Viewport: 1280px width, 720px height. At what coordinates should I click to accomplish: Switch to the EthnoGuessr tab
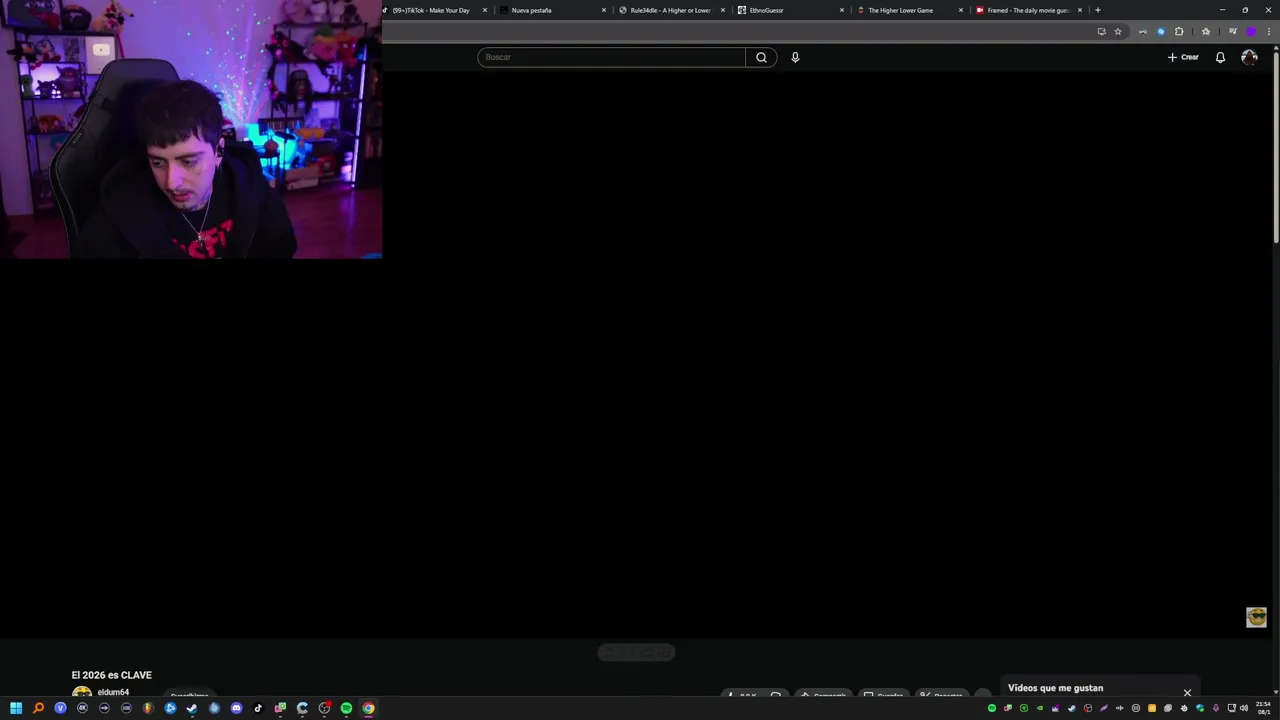point(791,10)
